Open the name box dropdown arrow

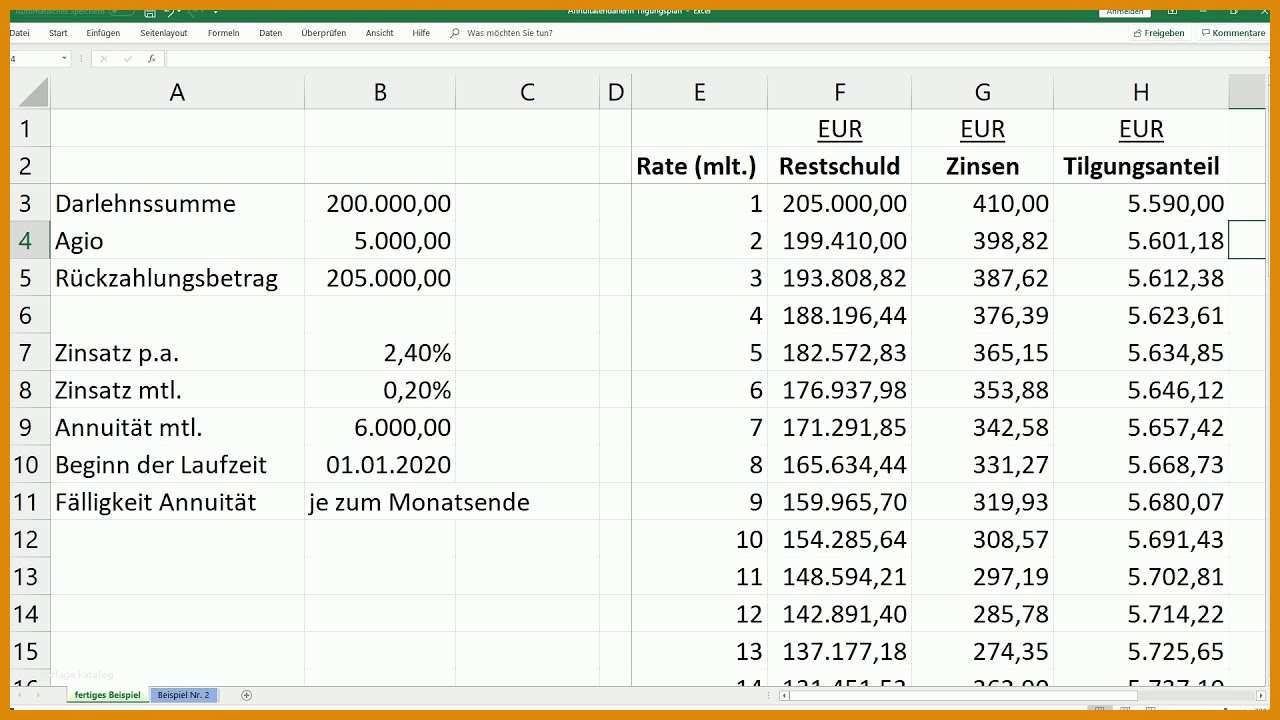pos(64,59)
